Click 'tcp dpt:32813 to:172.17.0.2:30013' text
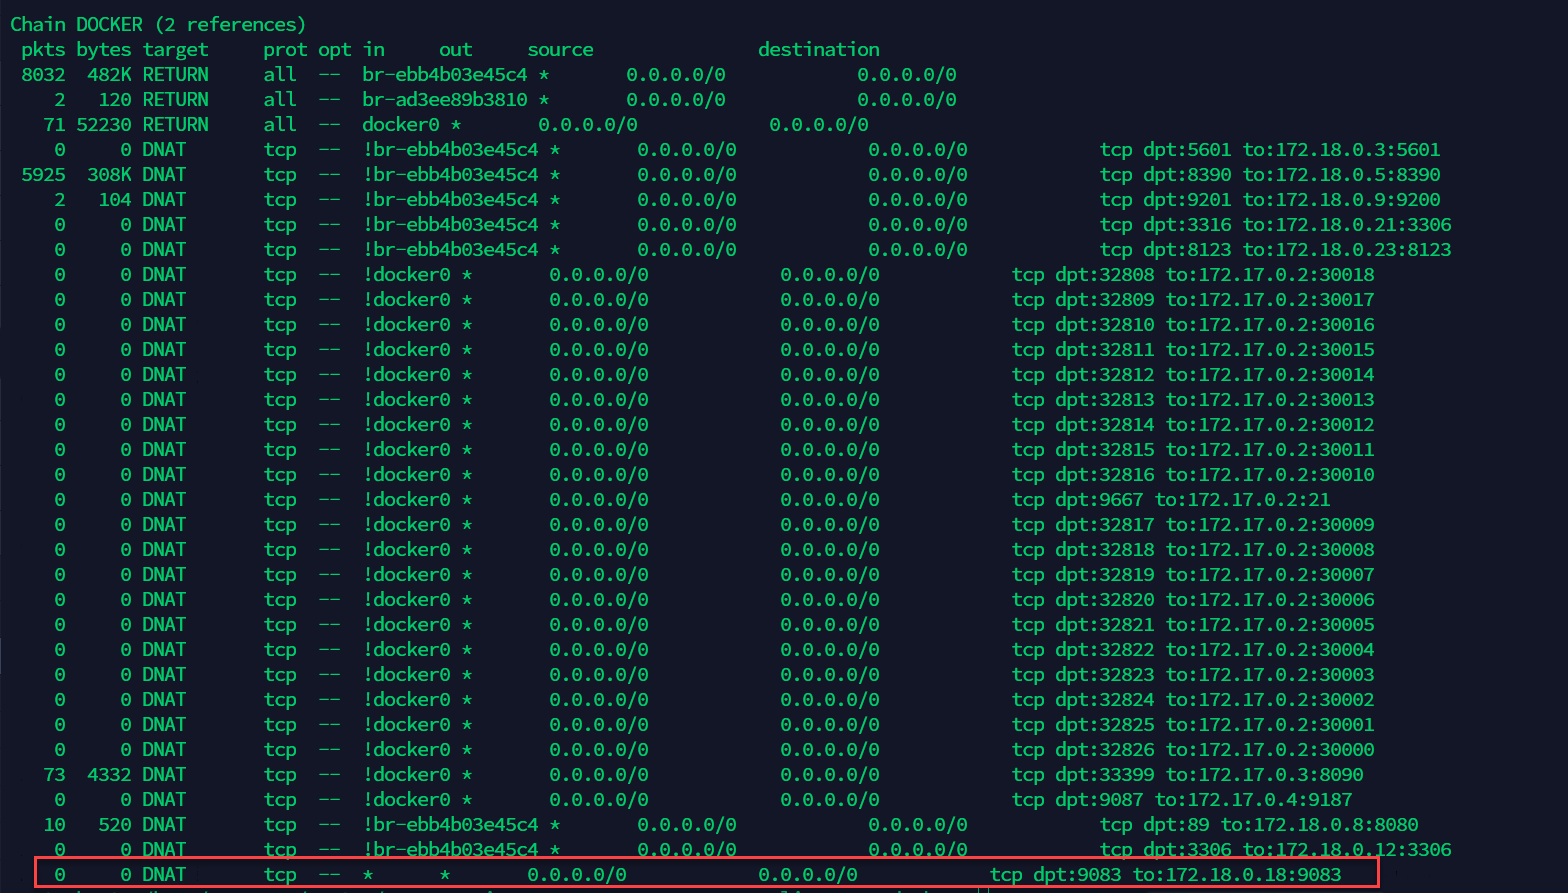This screenshot has width=1568, height=893. [x=1193, y=399]
